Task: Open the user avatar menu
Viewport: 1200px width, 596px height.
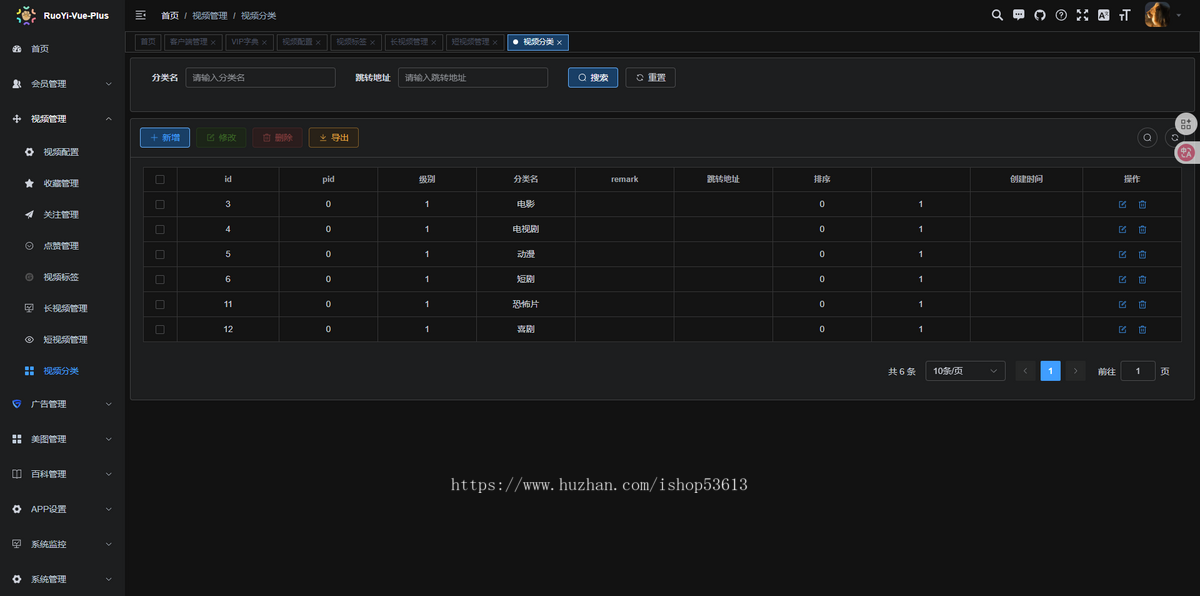Action: tap(1157, 15)
